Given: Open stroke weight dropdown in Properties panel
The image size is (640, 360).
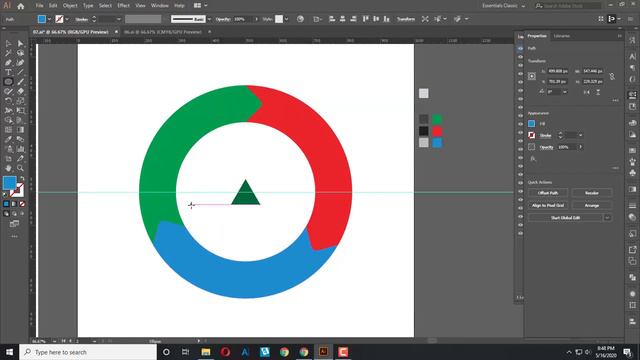Looking at the screenshot, I should [x=580, y=136].
